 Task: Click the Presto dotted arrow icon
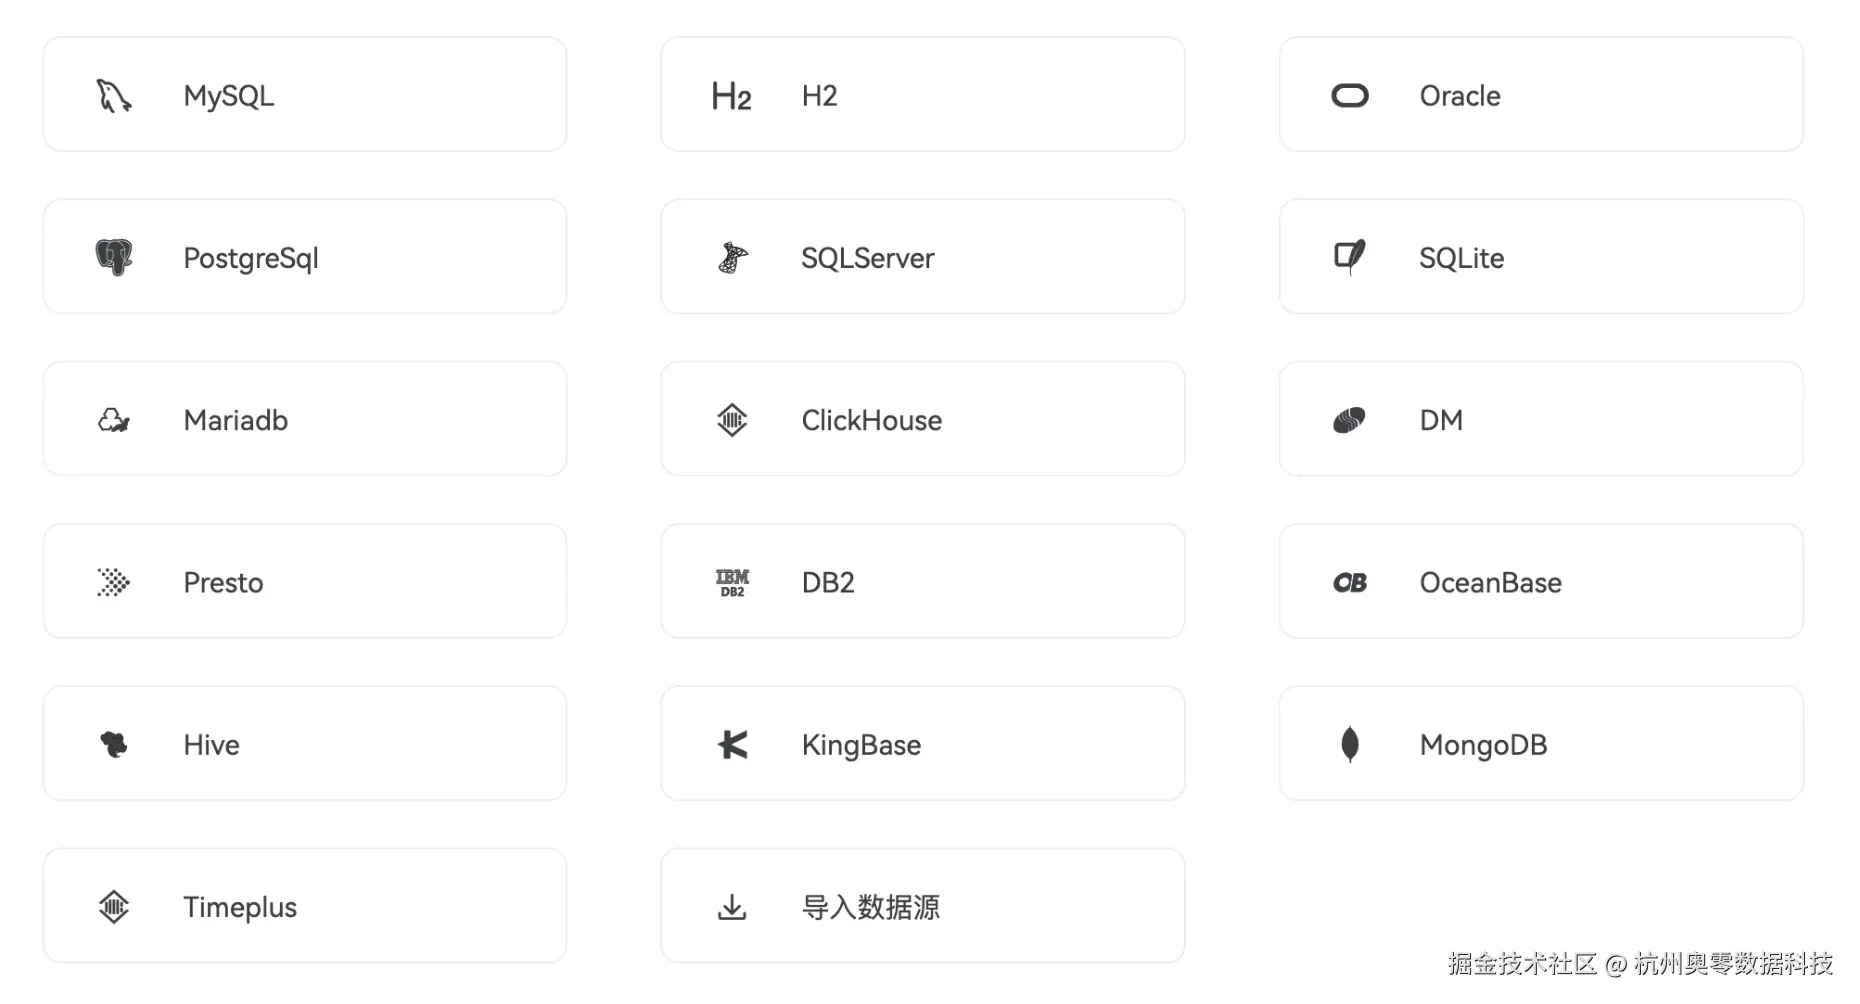pos(114,582)
